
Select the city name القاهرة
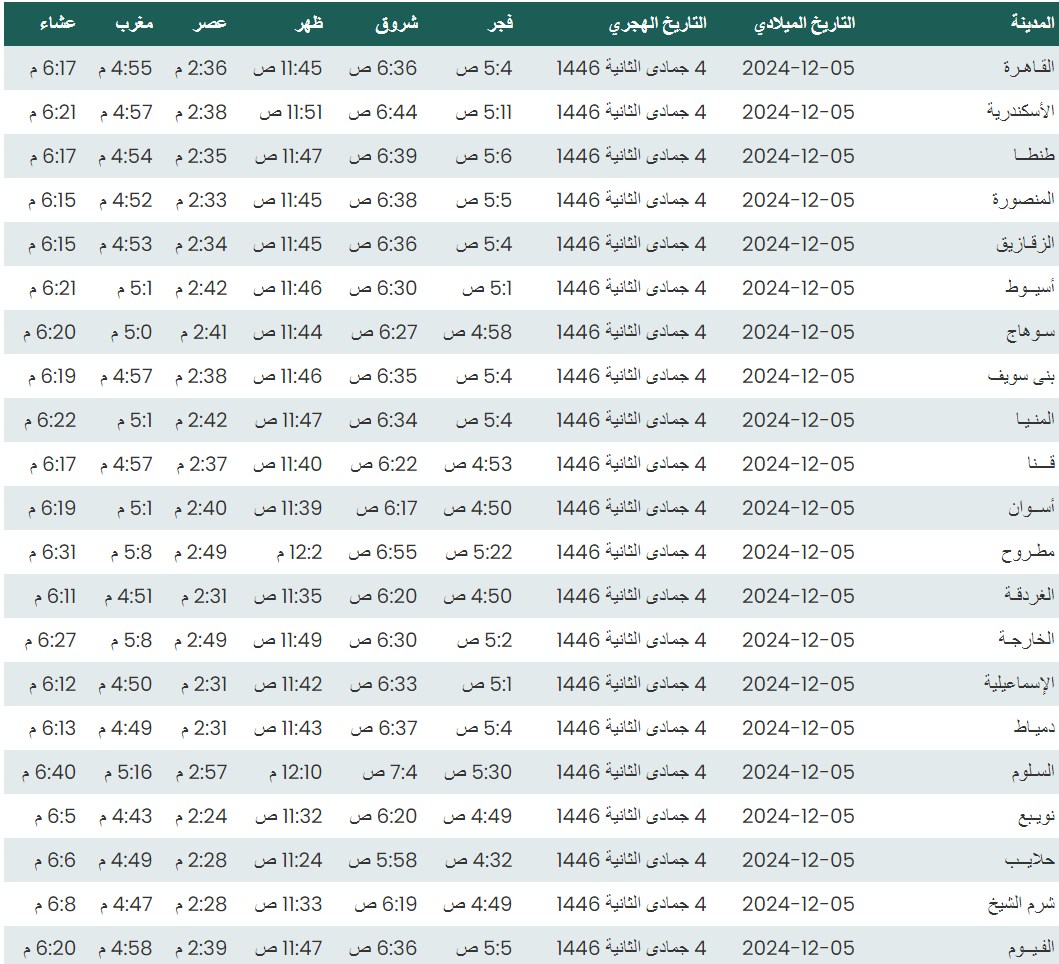pos(1029,68)
